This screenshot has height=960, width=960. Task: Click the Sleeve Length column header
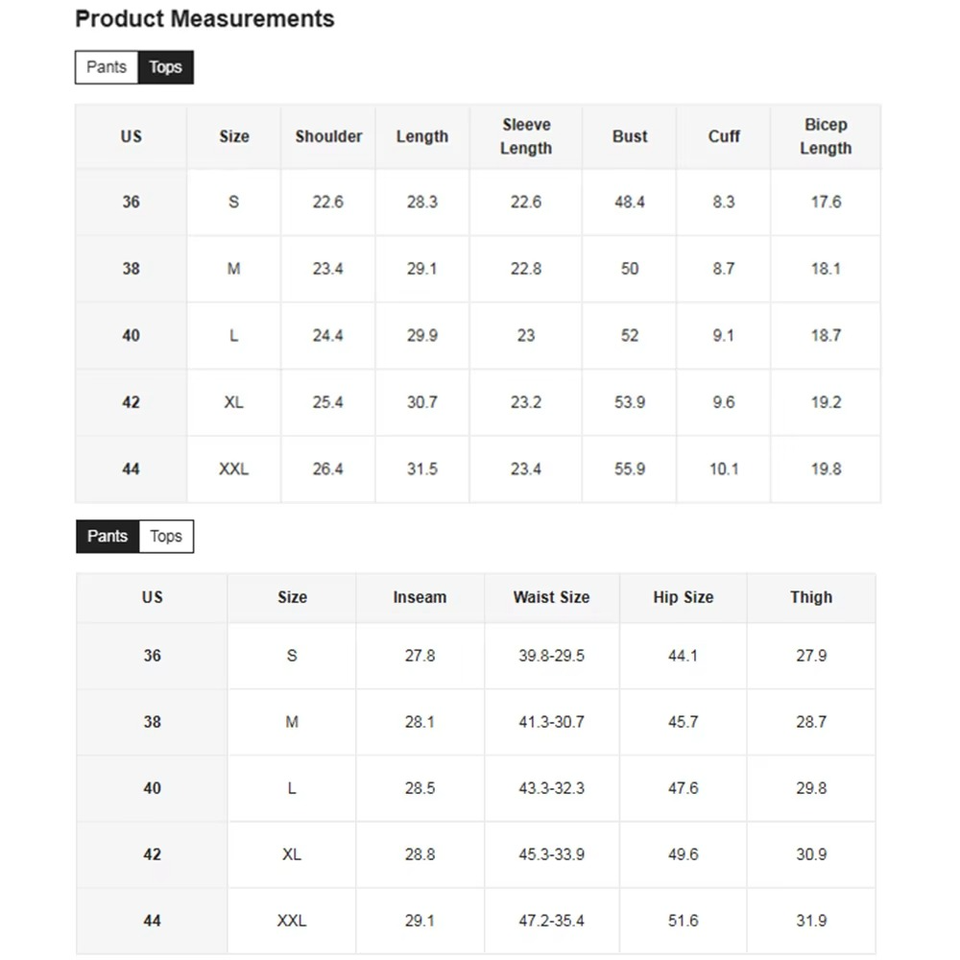[x=526, y=136]
